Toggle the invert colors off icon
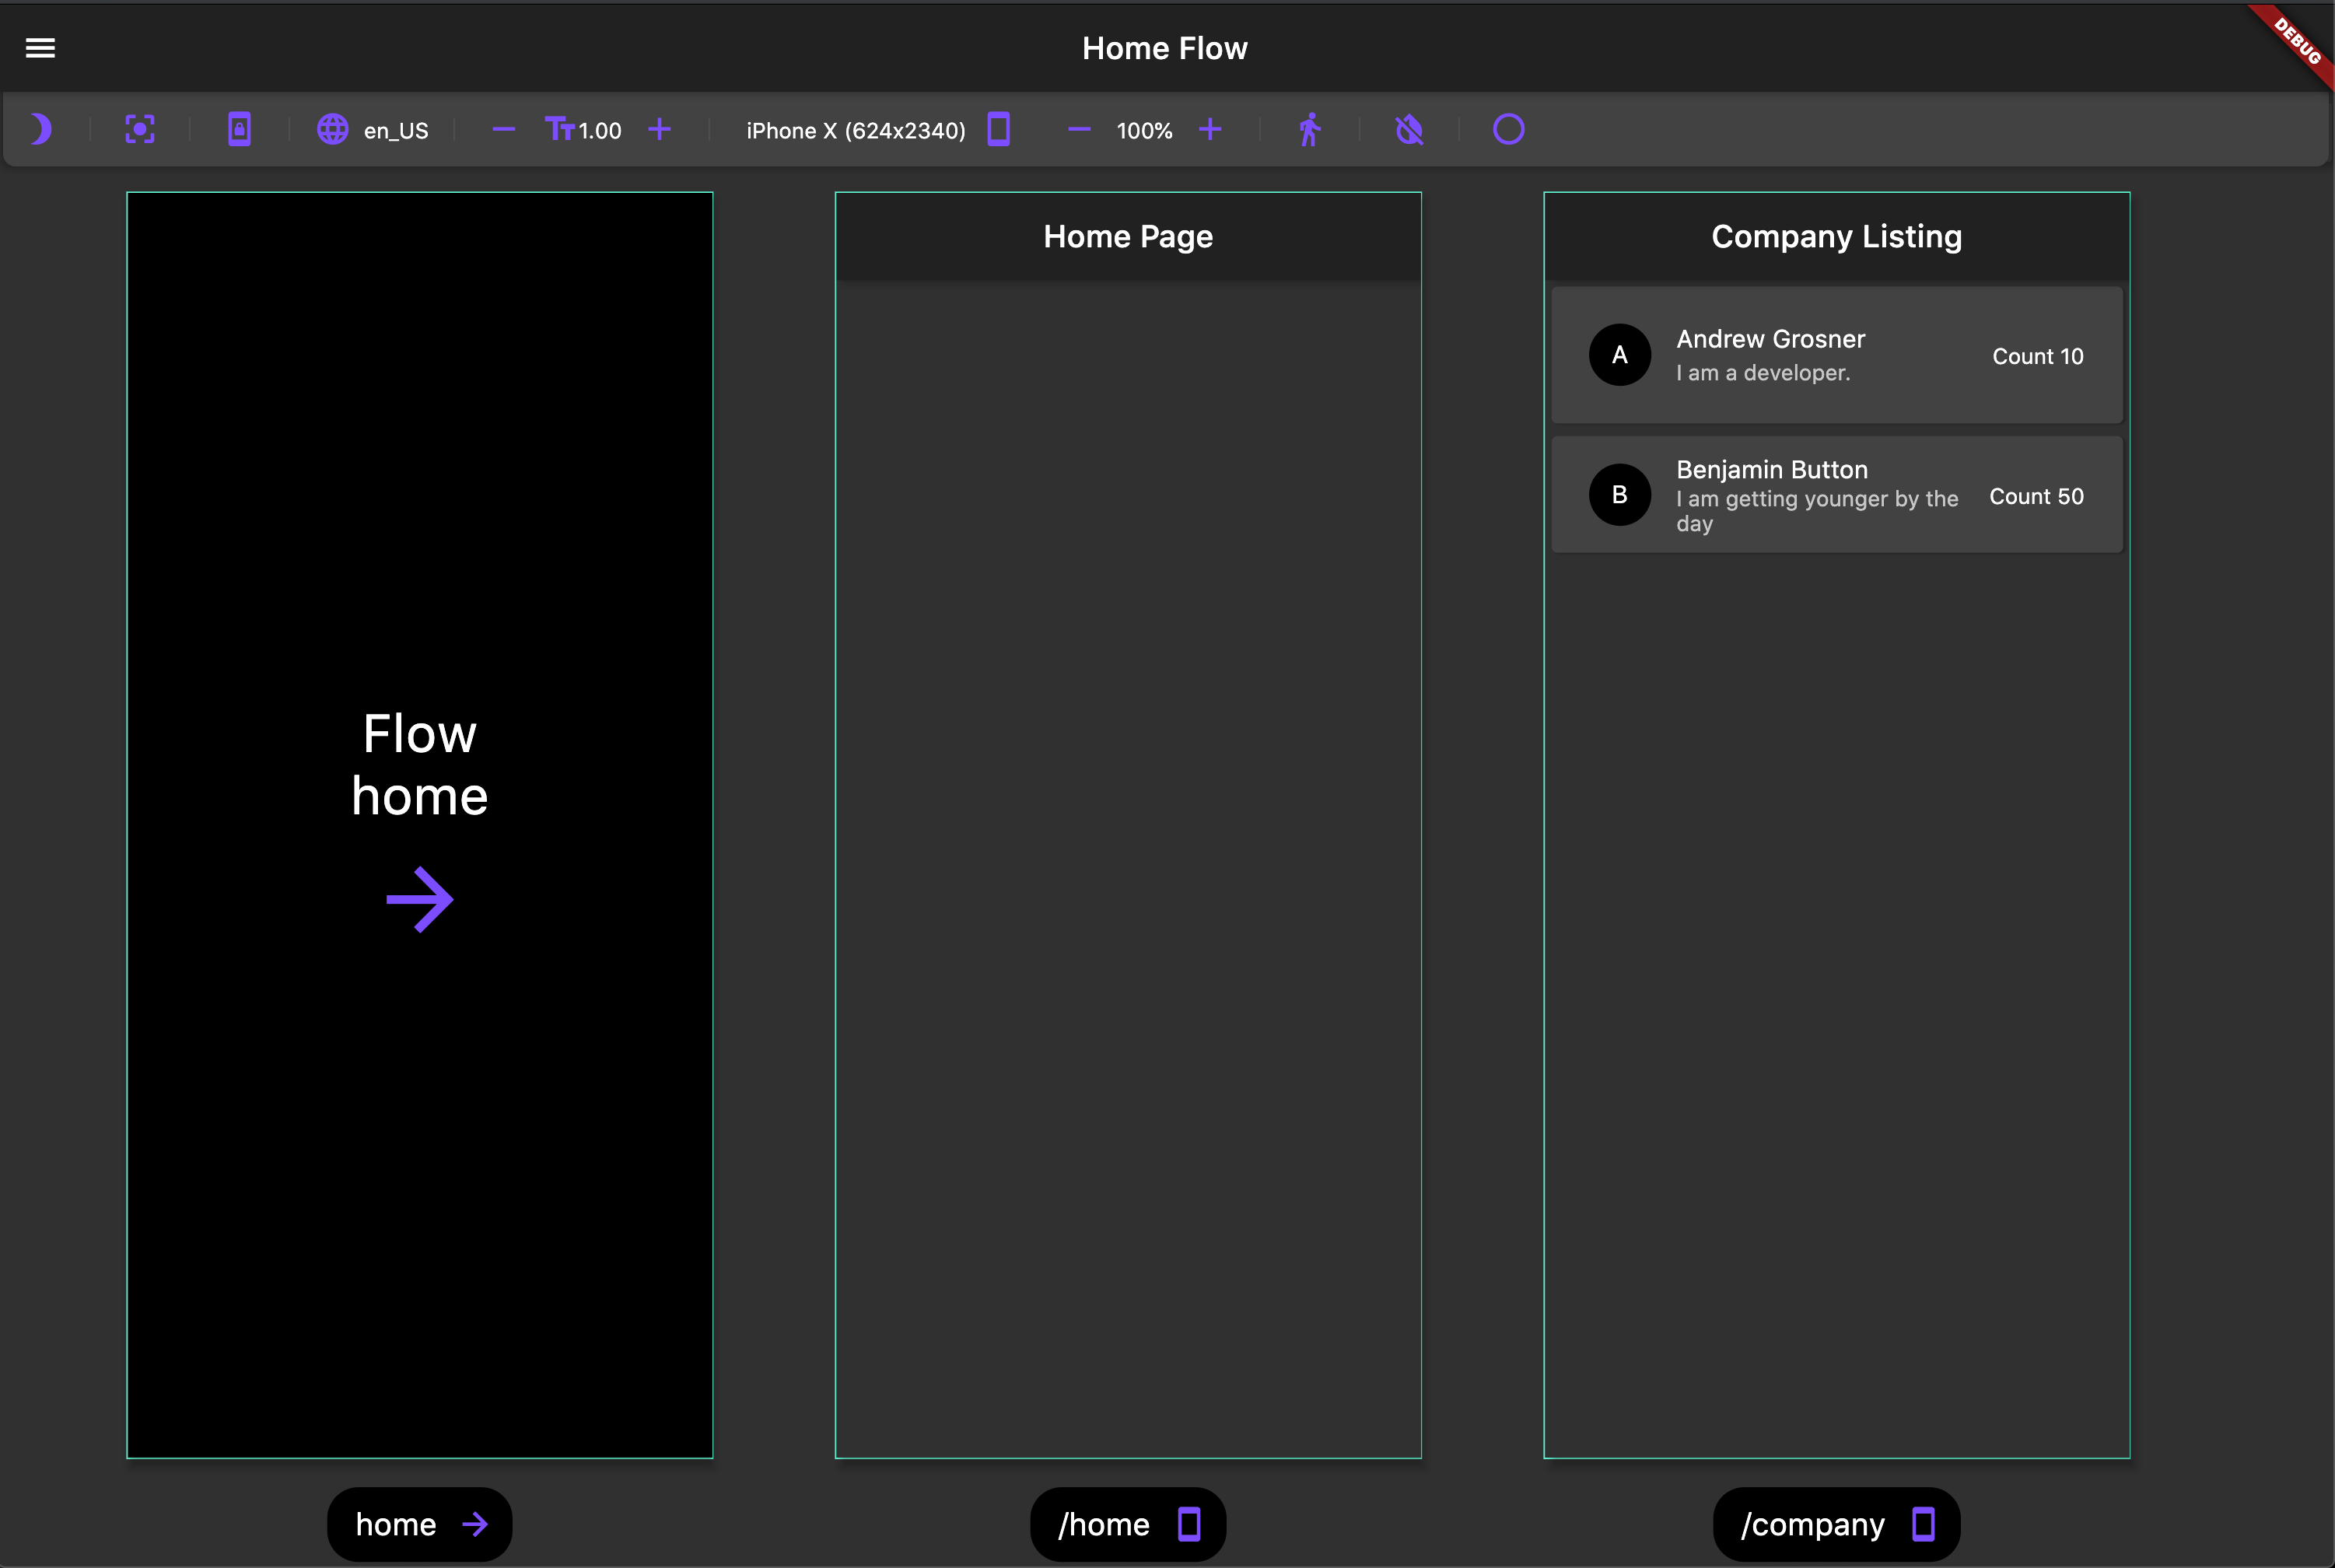 pyautogui.click(x=1409, y=129)
